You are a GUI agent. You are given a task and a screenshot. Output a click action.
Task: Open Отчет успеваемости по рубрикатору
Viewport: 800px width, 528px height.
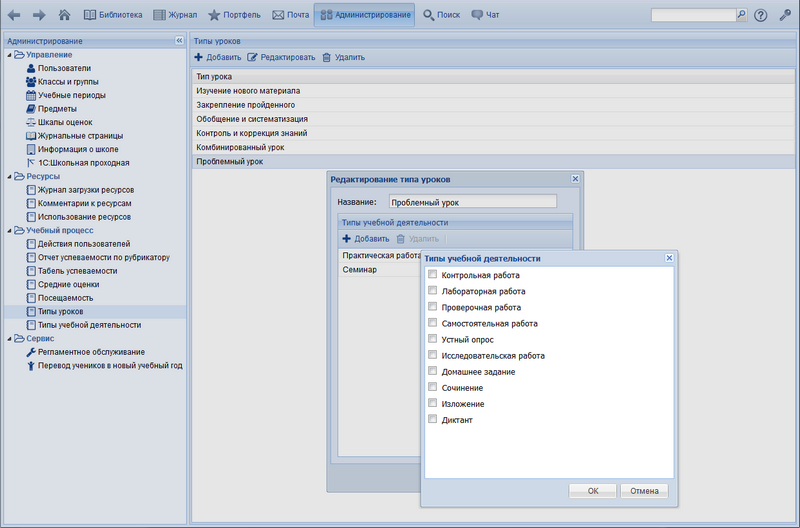tap(104, 258)
